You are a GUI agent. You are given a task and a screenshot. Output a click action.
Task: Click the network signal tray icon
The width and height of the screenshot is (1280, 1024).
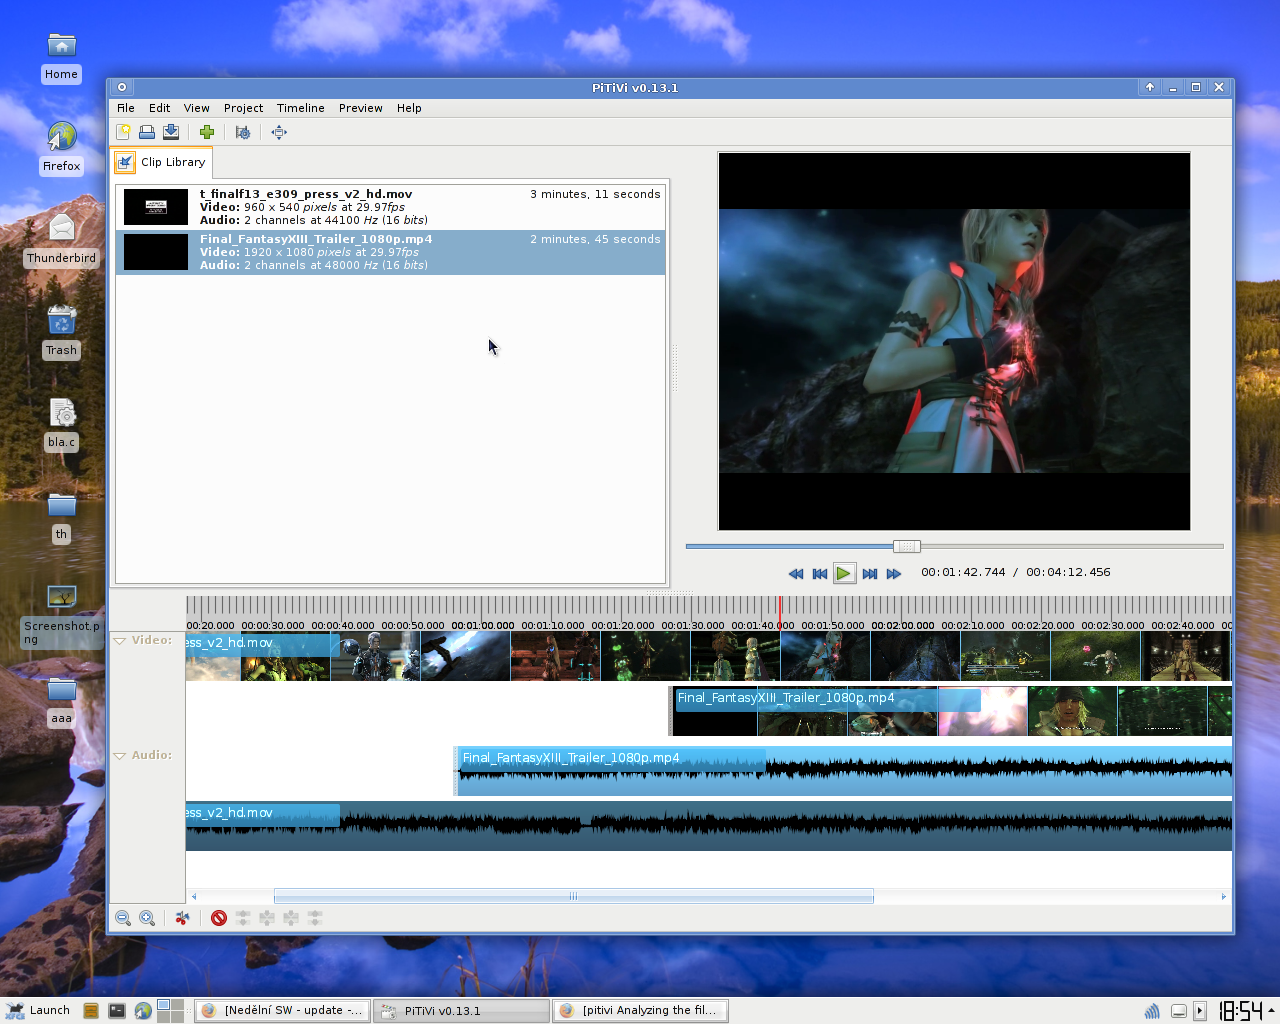click(x=1152, y=1011)
